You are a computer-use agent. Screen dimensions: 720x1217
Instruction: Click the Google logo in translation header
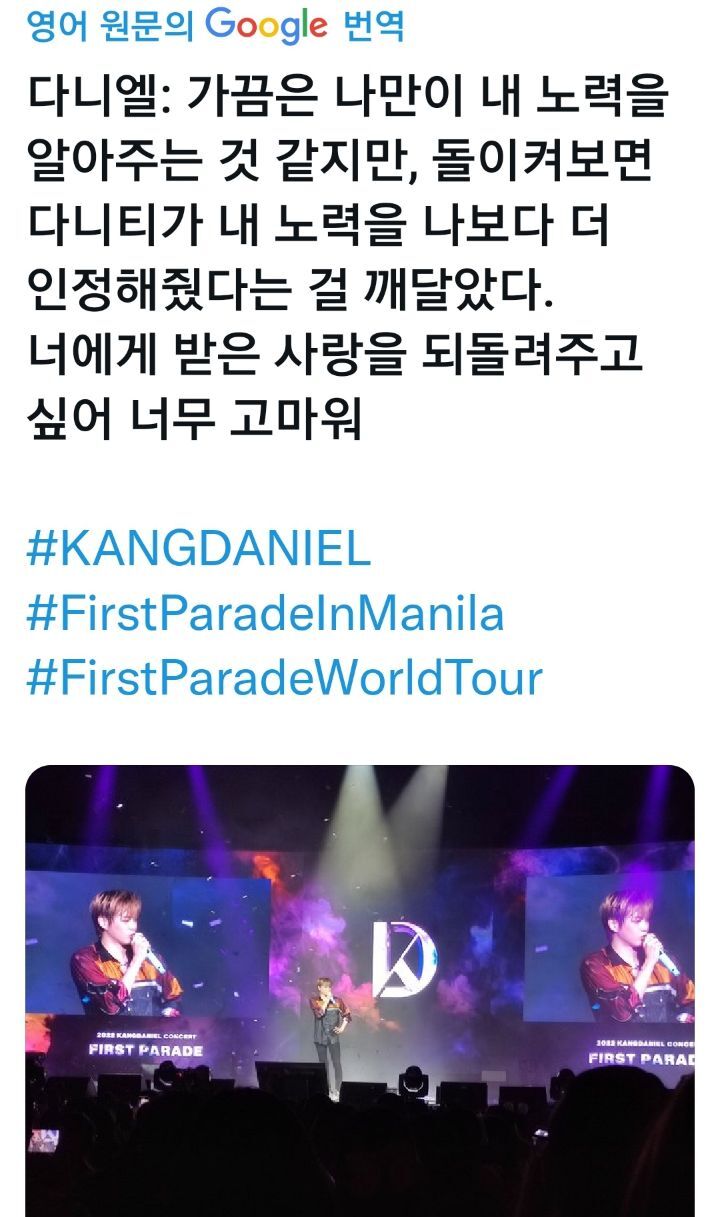(267, 24)
